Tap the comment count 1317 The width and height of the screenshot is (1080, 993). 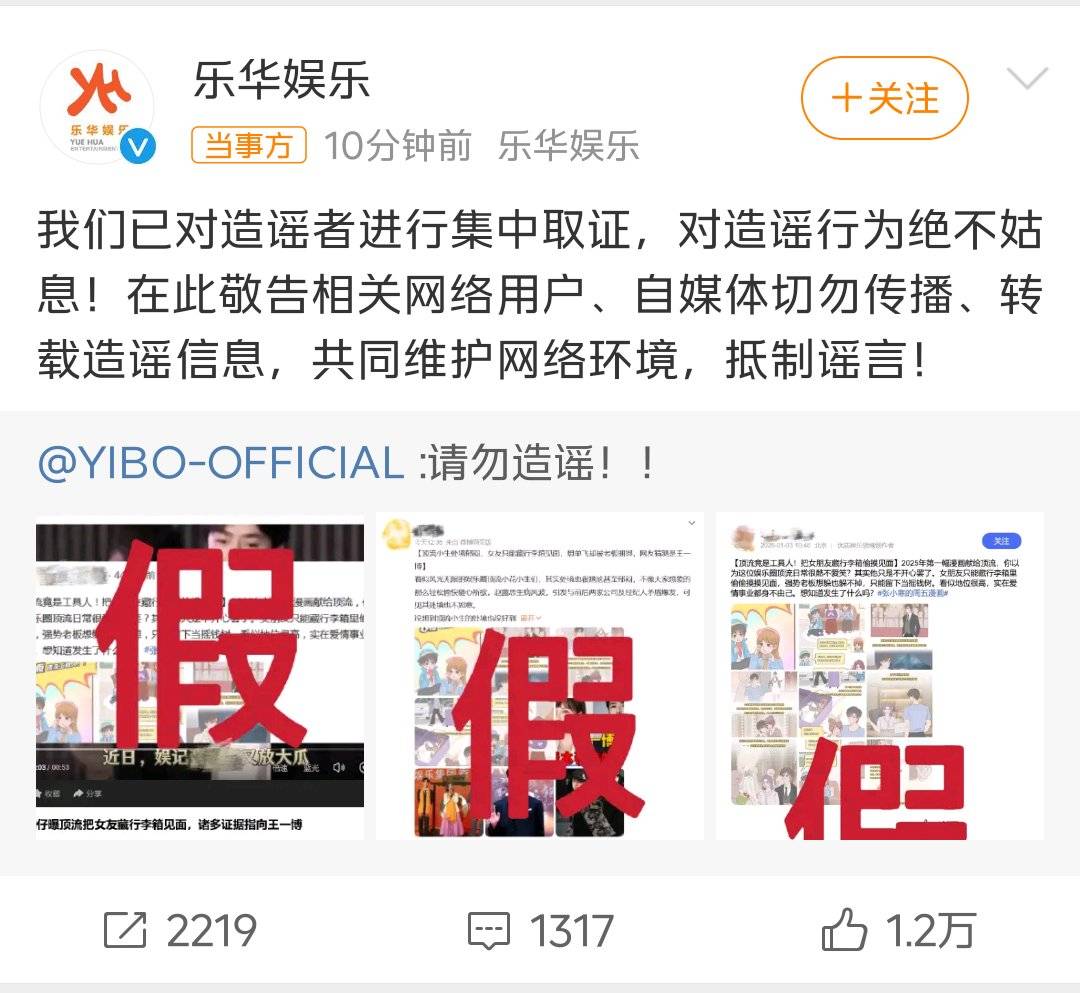(571, 931)
